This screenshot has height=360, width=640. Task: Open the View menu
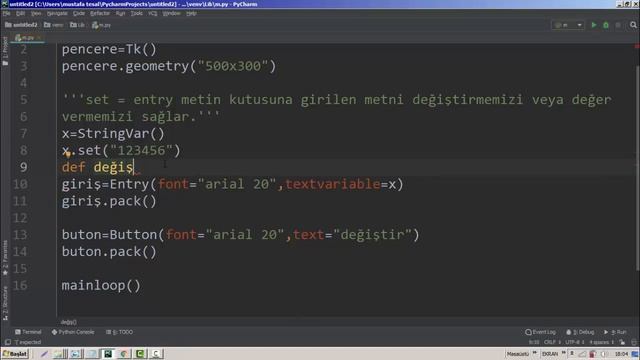coord(36,13)
